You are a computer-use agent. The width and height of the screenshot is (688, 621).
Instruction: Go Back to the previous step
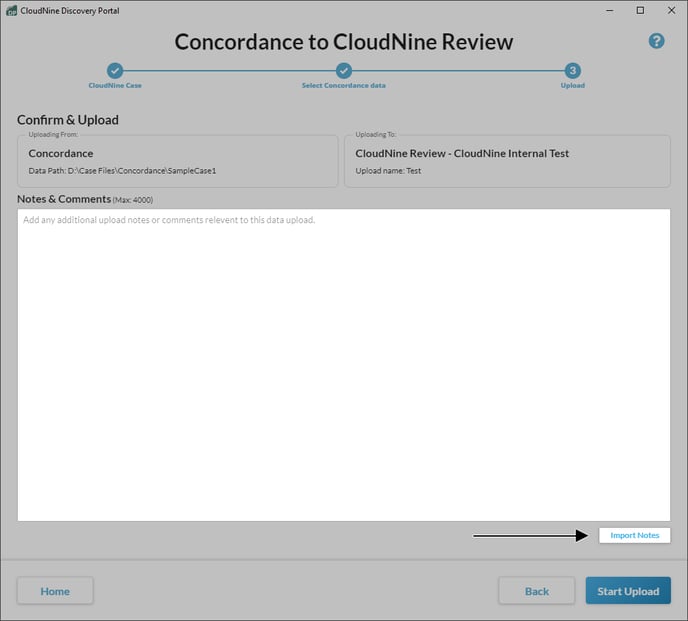[x=537, y=591]
